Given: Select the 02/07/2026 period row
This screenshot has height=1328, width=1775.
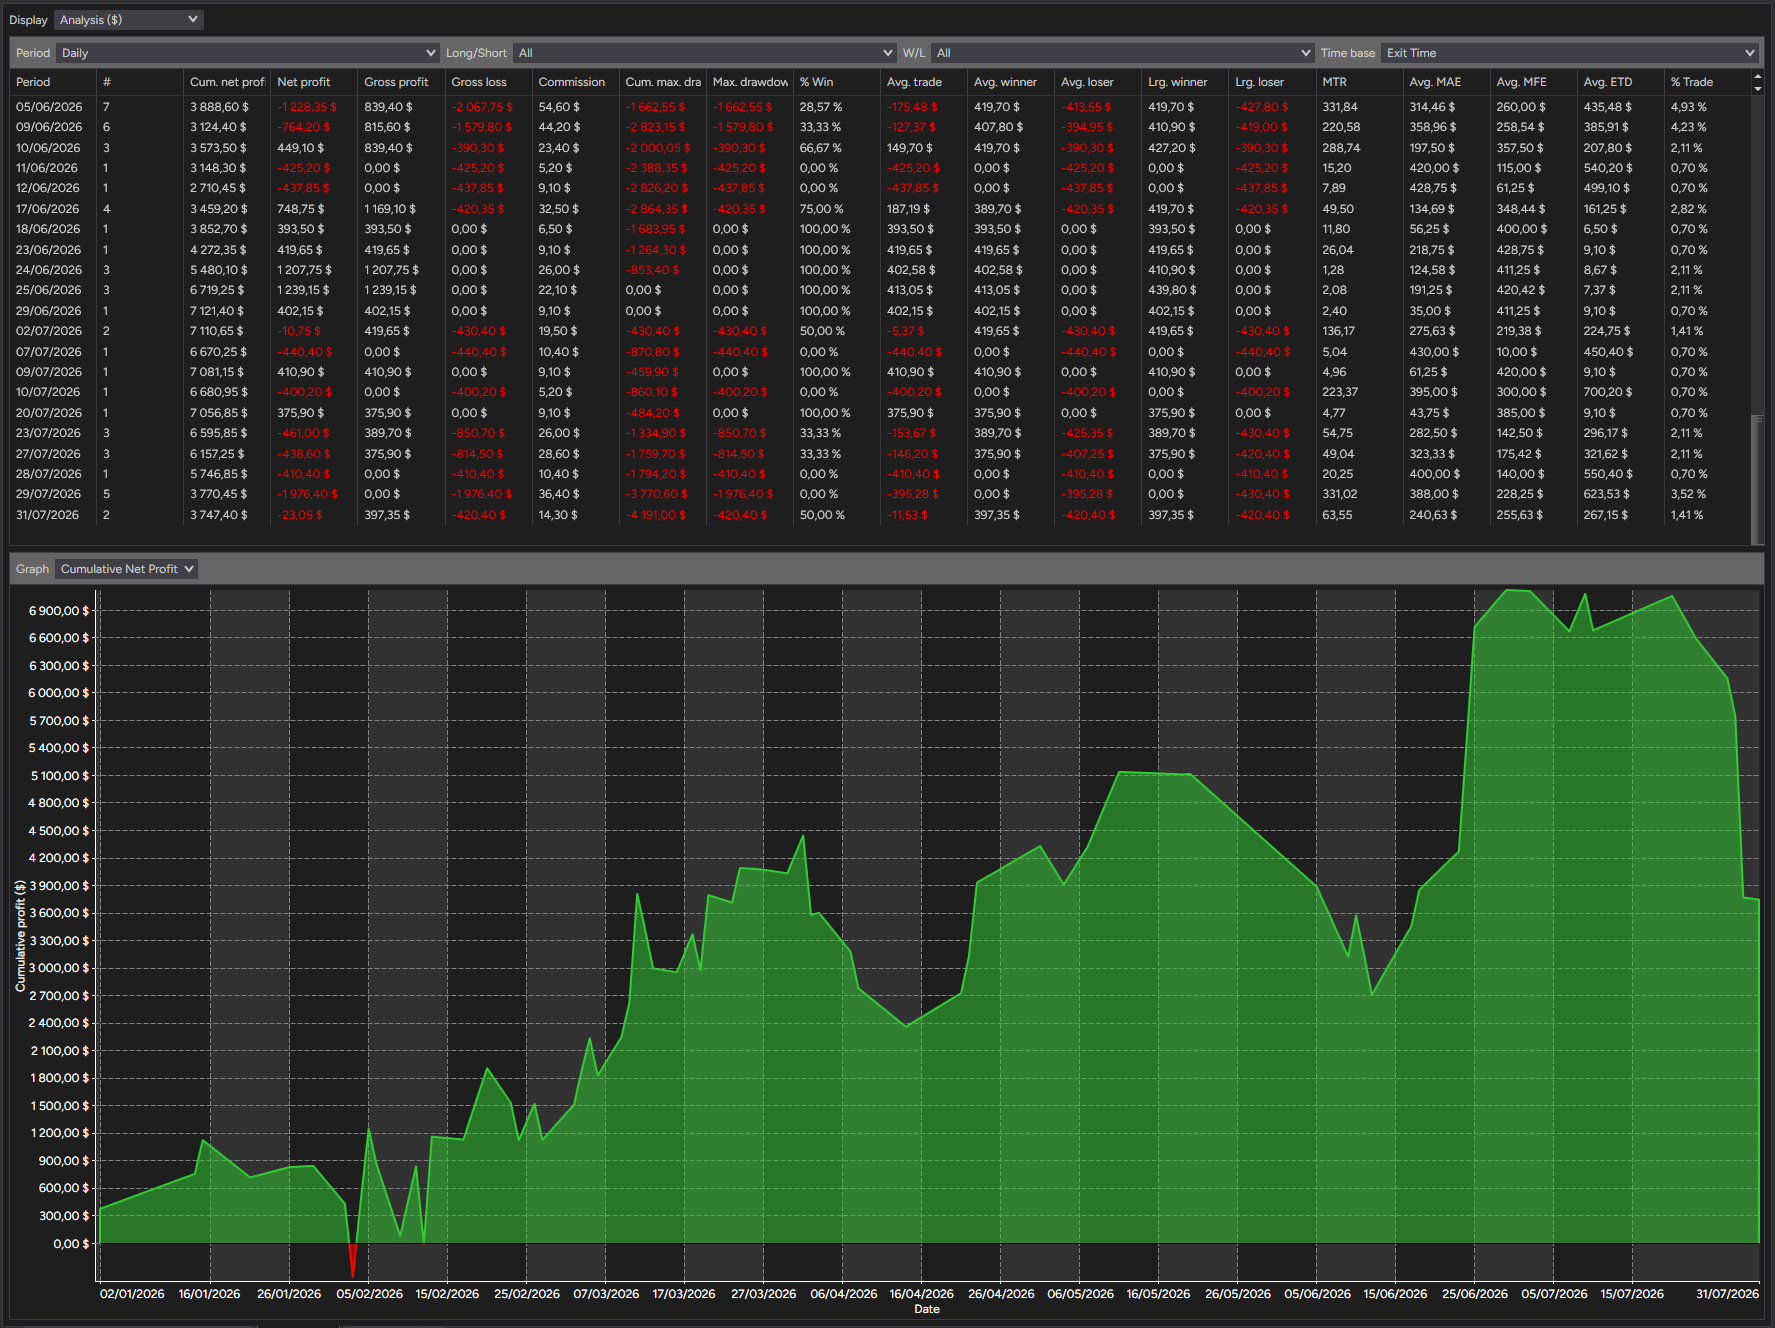Looking at the screenshot, I should pos(880,331).
